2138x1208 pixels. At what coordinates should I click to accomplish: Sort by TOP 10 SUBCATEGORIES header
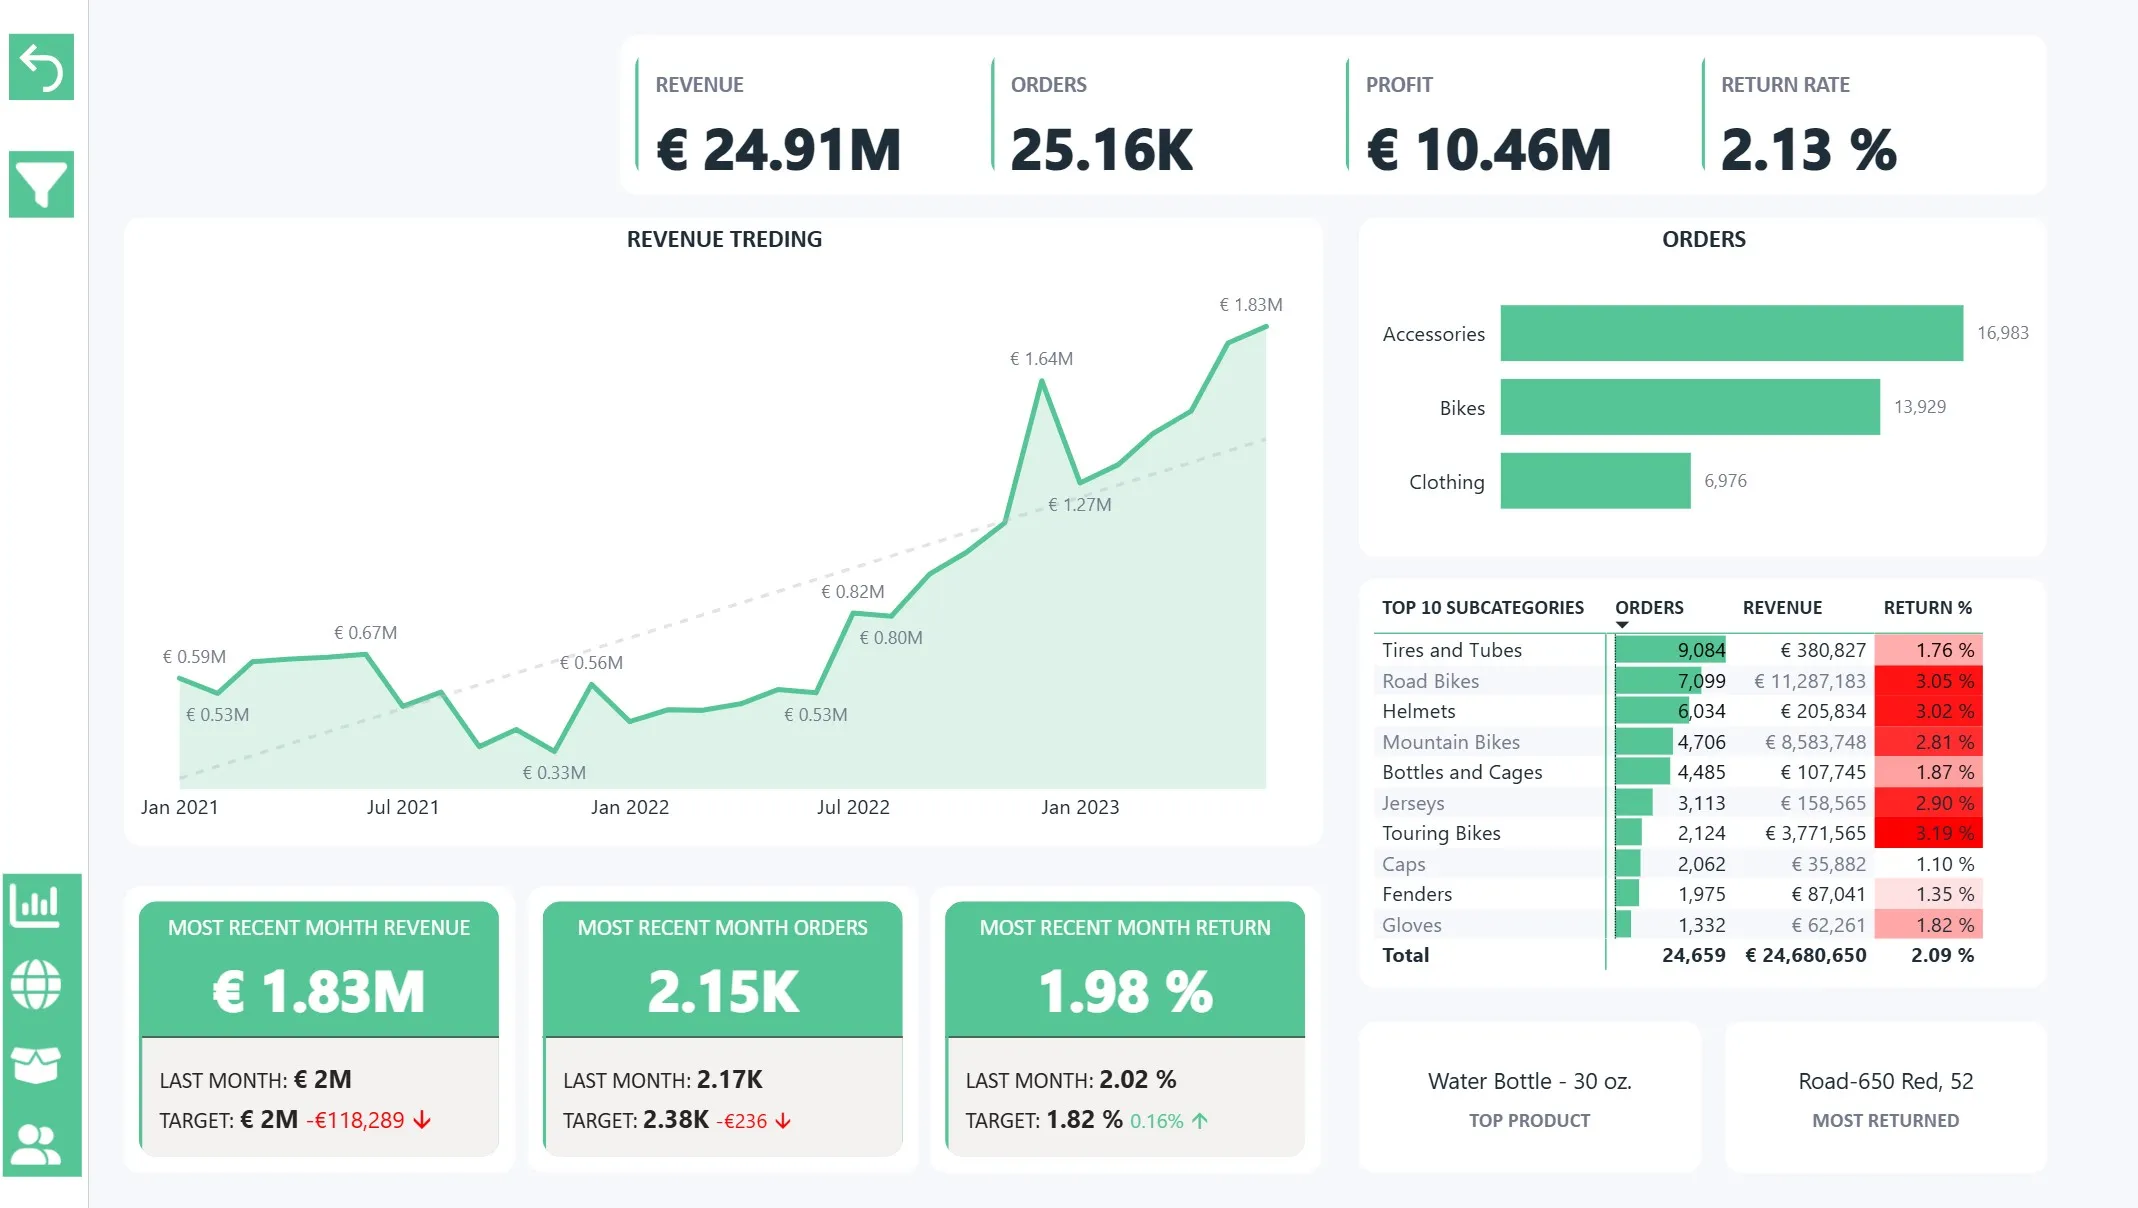1482,607
